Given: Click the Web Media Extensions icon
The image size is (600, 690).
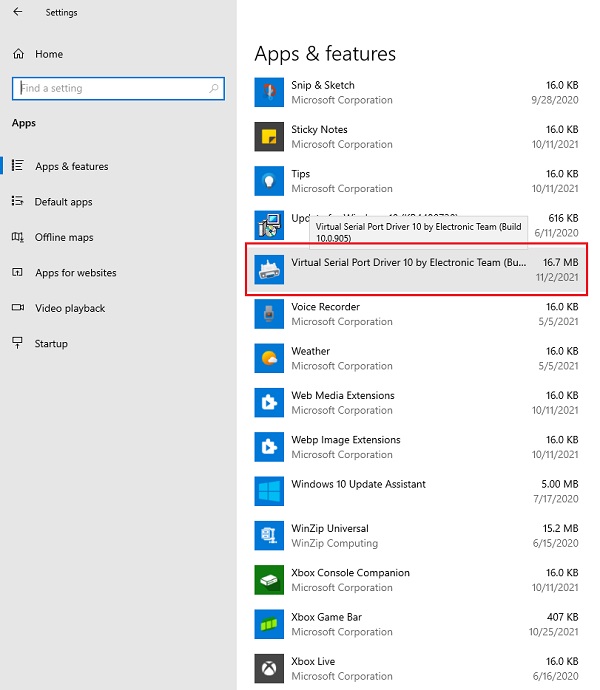Looking at the screenshot, I should [269, 402].
